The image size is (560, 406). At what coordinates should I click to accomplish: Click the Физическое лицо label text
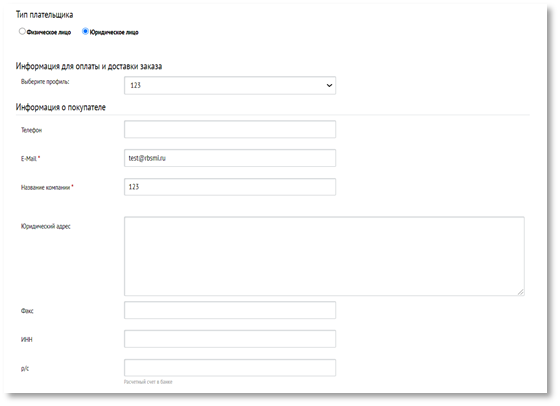click(49, 32)
